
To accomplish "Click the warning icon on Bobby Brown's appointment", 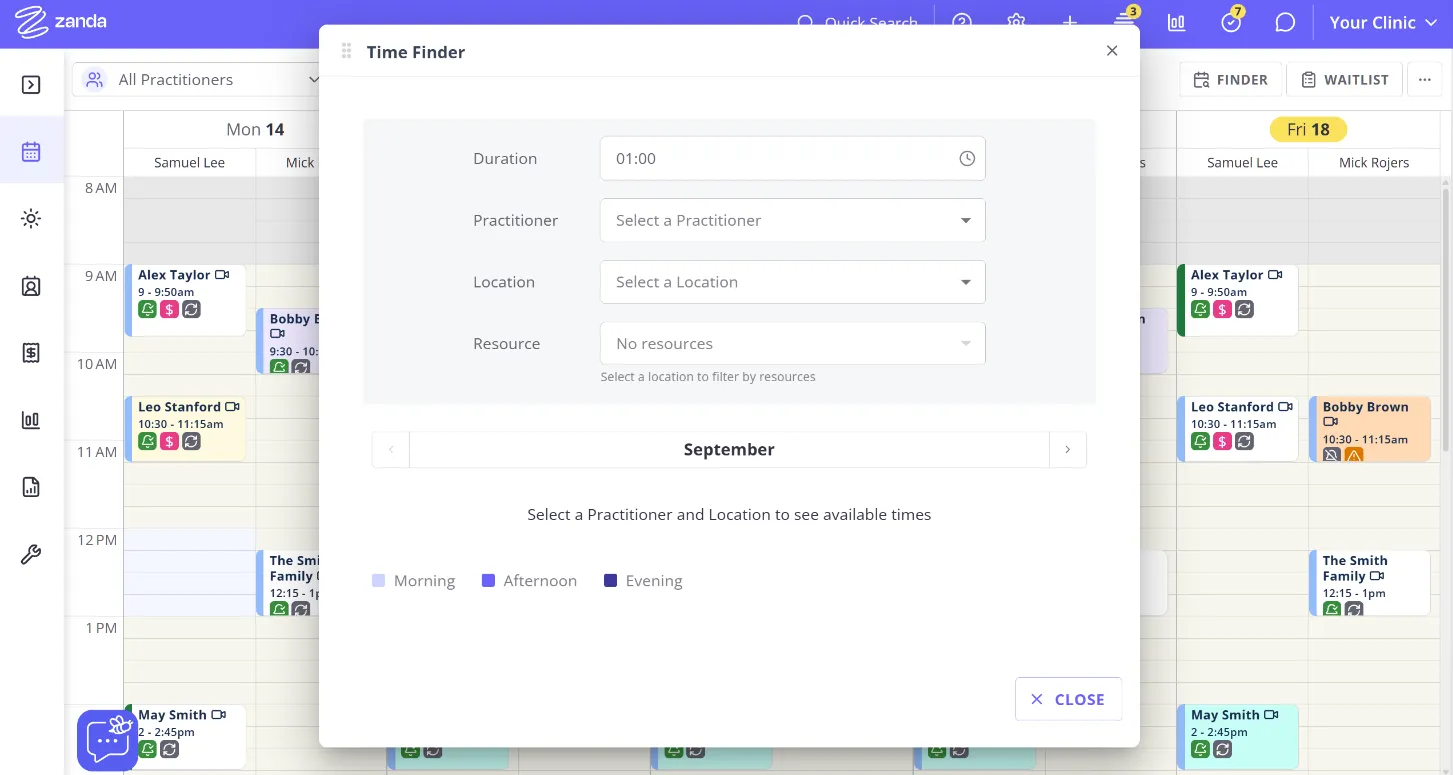I will (x=1354, y=455).
